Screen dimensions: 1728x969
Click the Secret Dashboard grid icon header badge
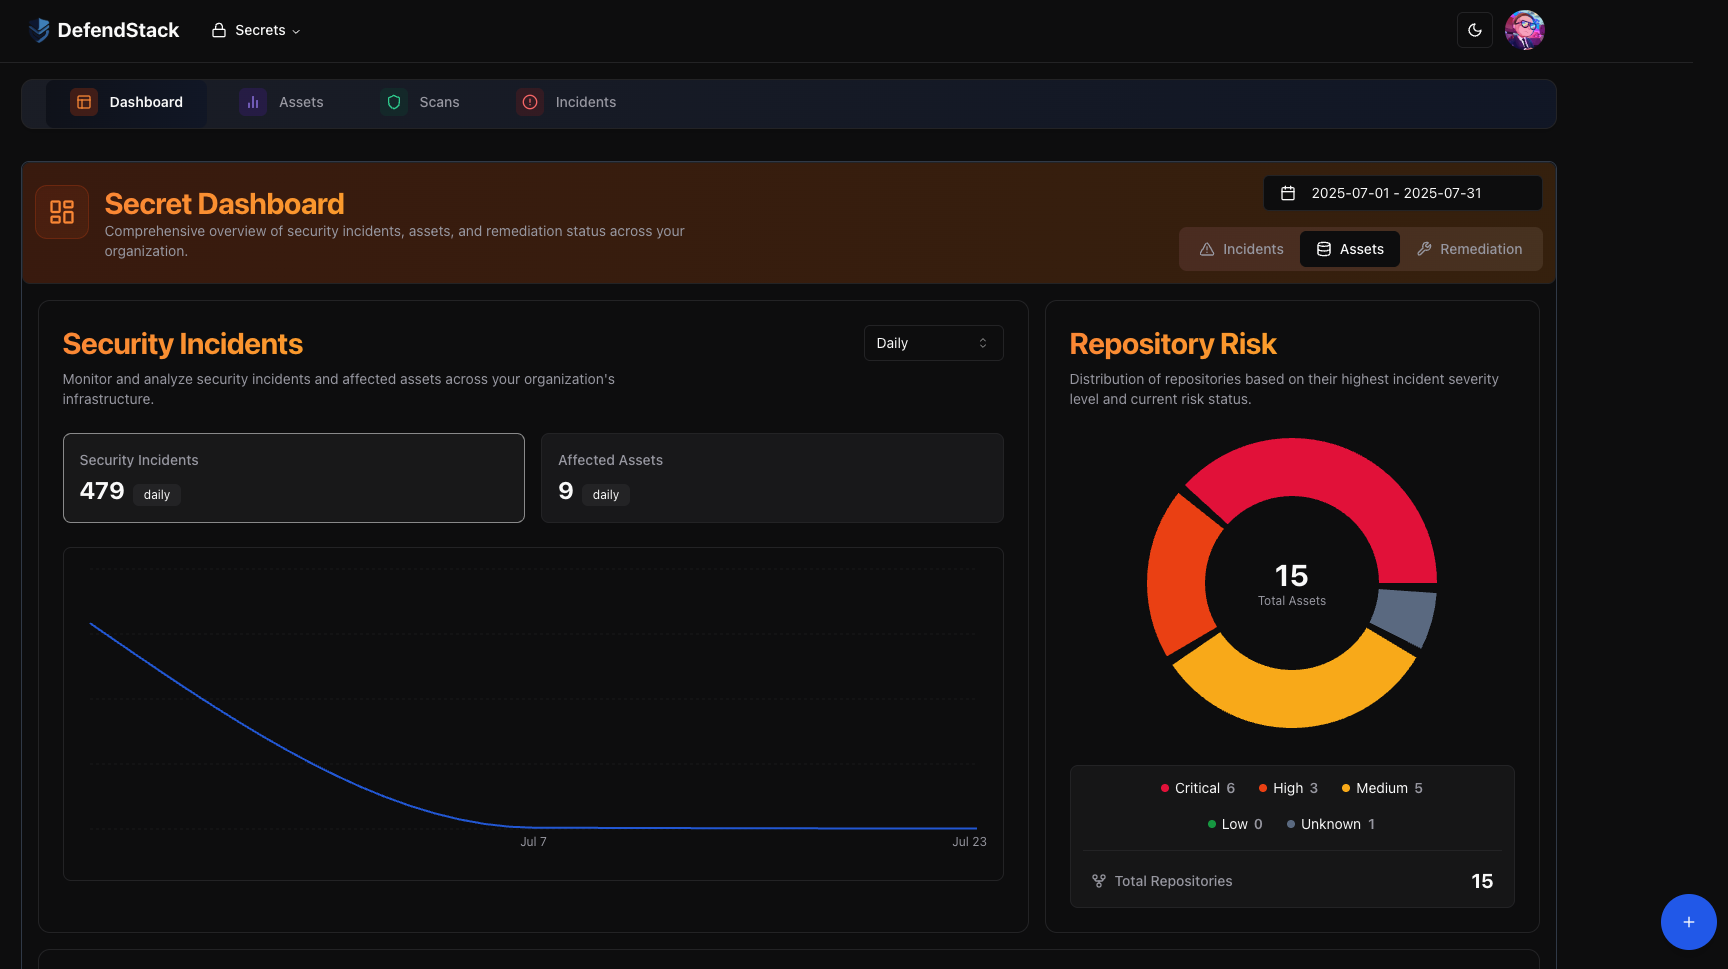[62, 211]
